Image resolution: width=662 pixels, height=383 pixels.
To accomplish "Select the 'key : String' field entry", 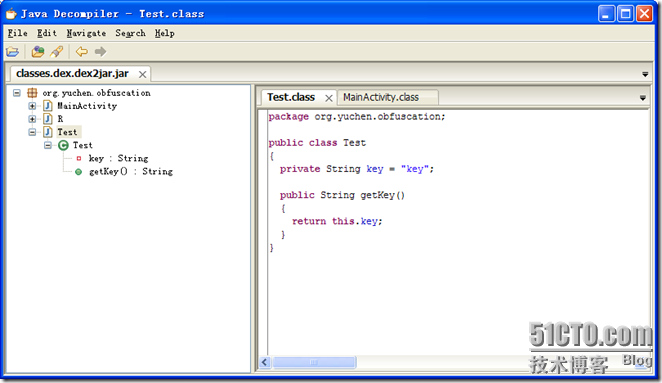I will pos(118,159).
